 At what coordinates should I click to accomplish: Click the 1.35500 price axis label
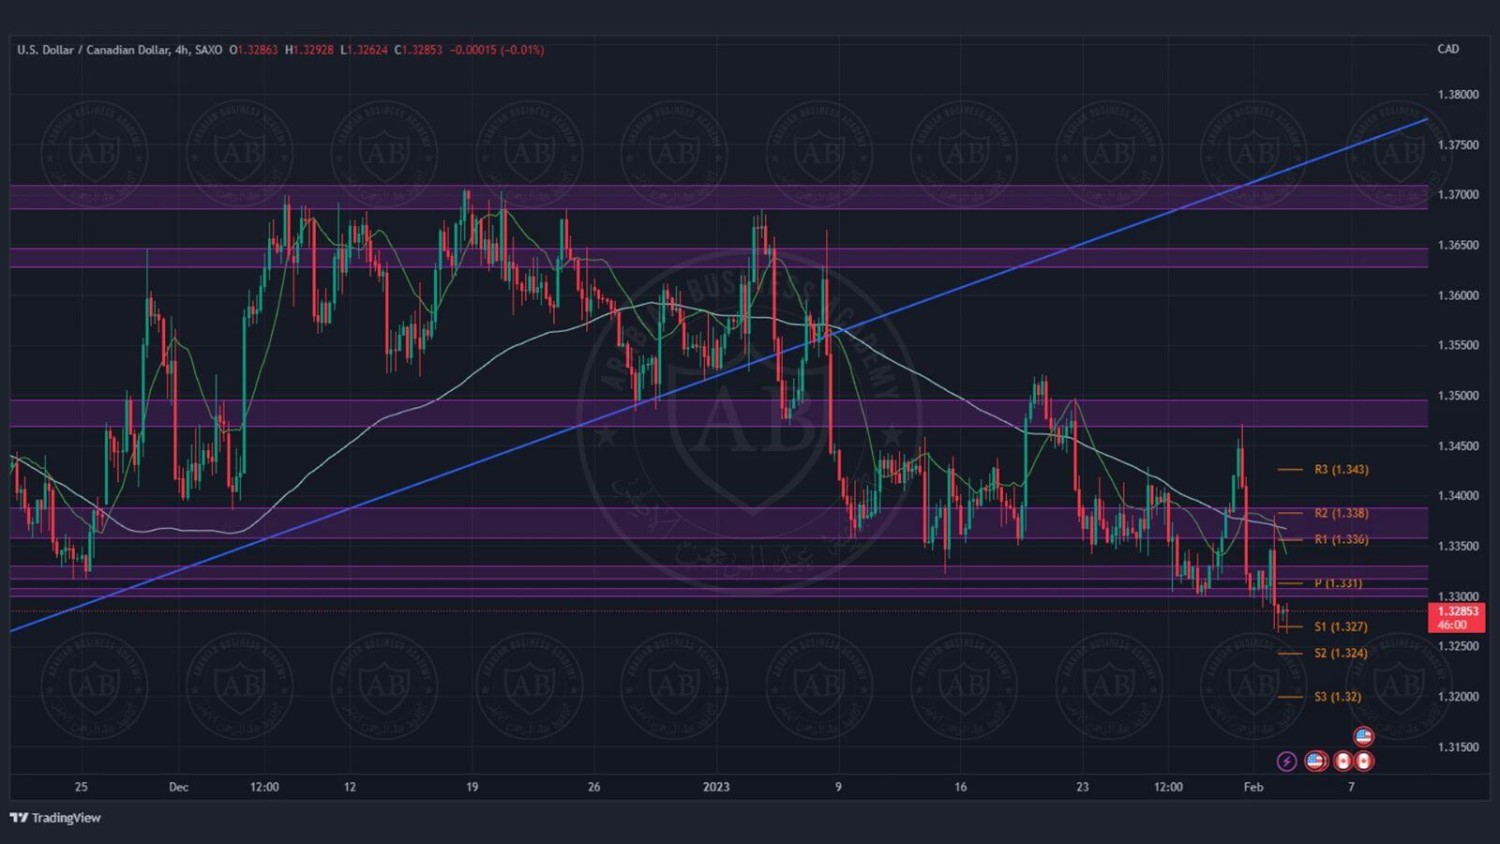pyautogui.click(x=1458, y=346)
